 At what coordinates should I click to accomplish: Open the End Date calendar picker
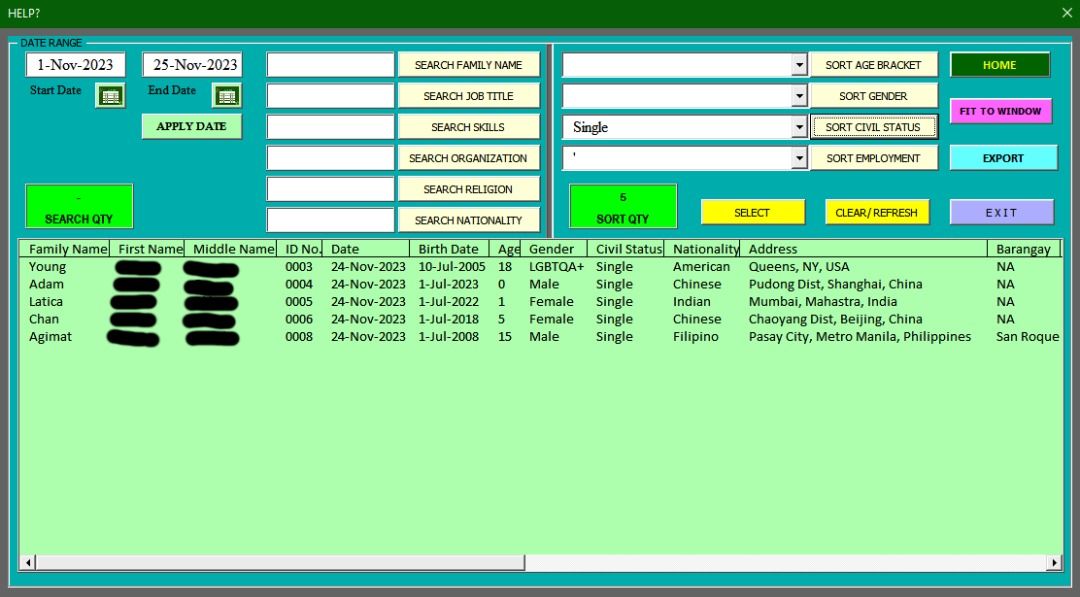click(x=228, y=96)
